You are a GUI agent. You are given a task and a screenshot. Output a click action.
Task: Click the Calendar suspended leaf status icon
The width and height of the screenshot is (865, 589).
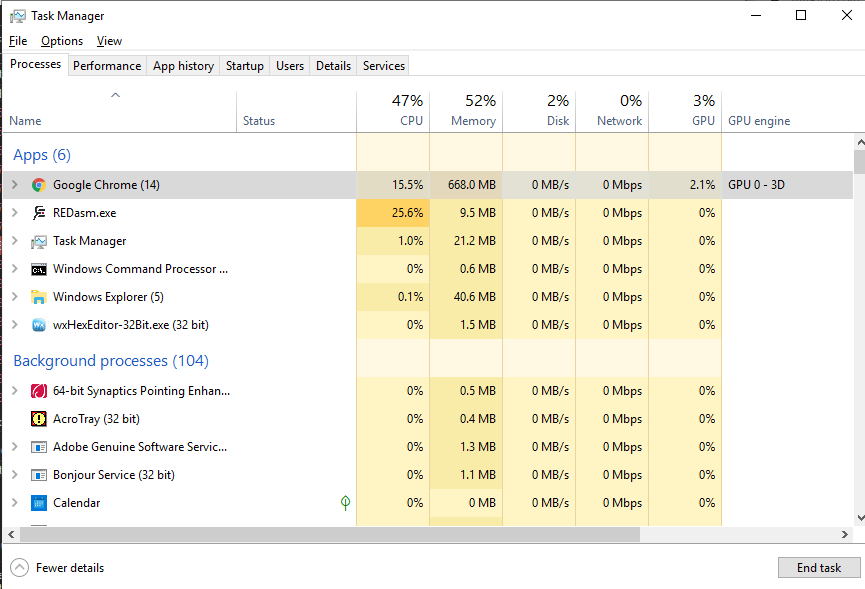345,502
